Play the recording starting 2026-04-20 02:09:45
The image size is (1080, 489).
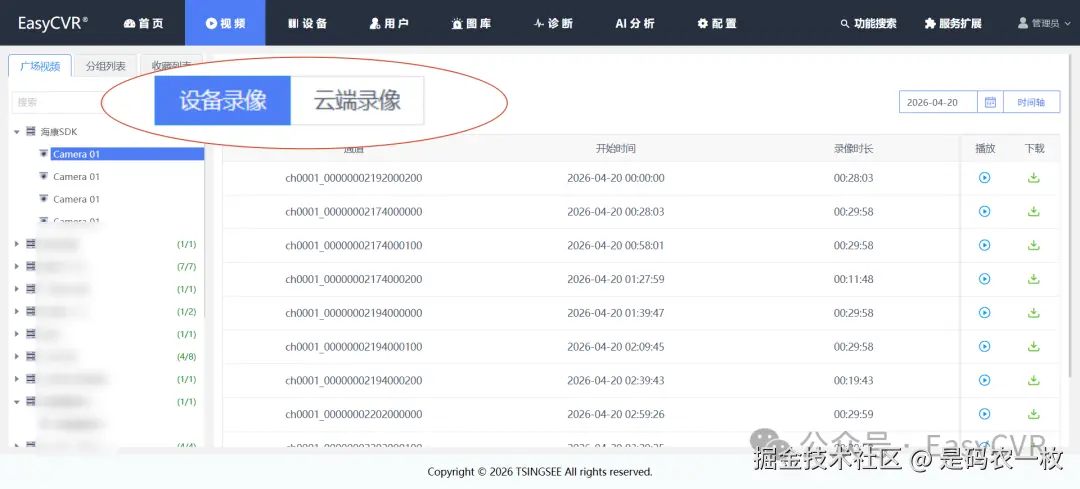pyautogui.click(x=984, y=346)
